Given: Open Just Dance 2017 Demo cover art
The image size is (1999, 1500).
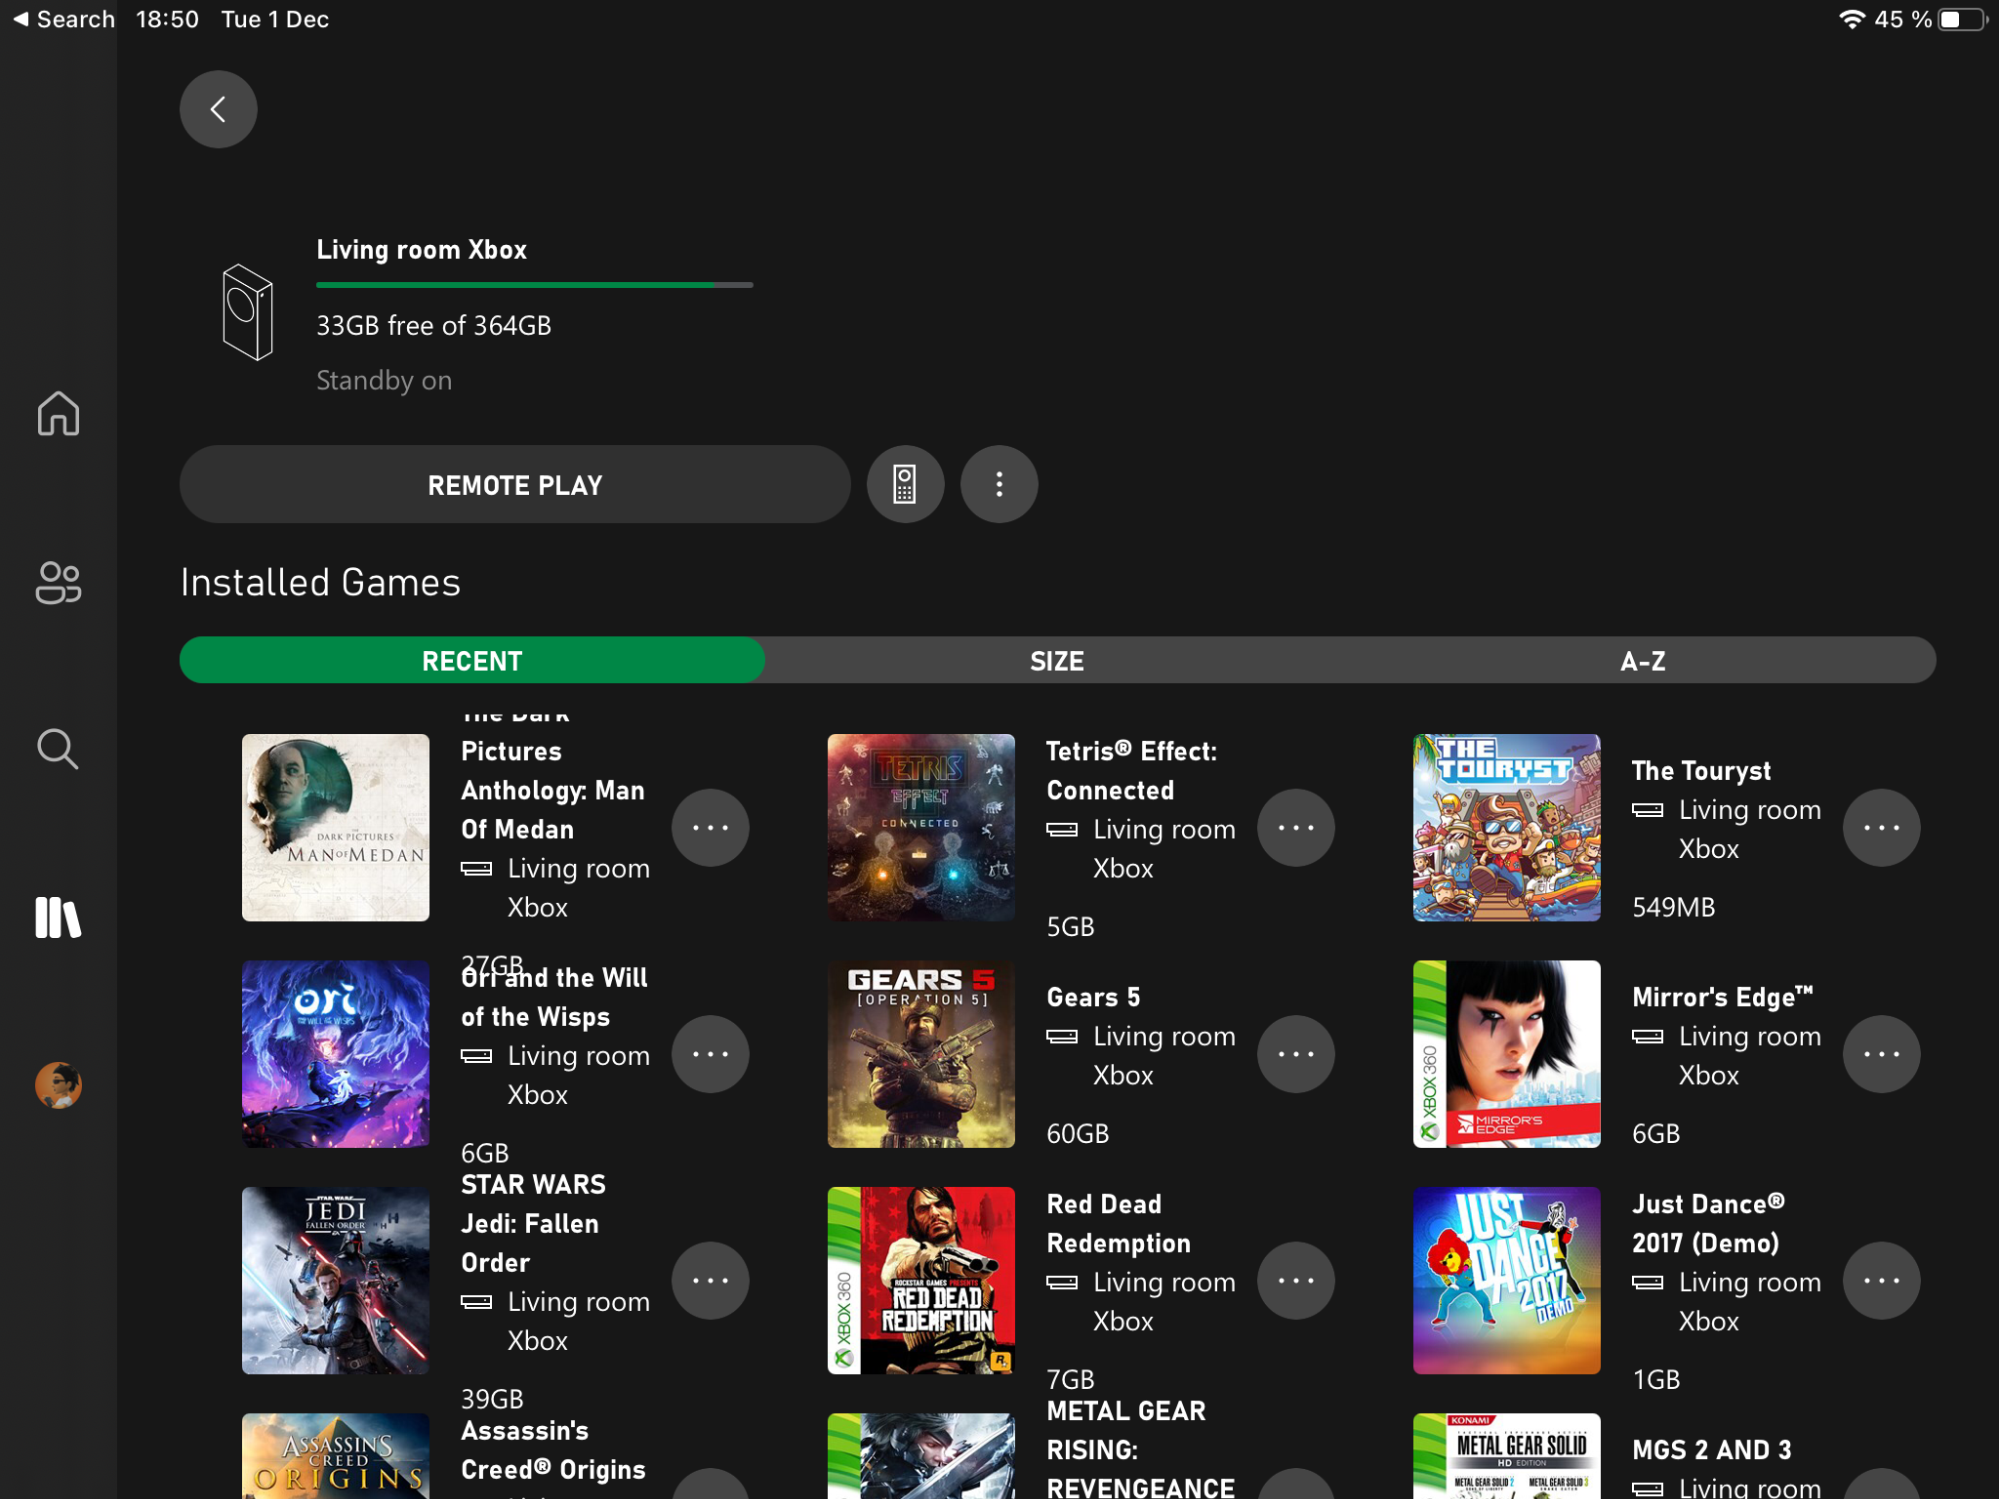Looking at the screenshot, I should [1507, 1281].
